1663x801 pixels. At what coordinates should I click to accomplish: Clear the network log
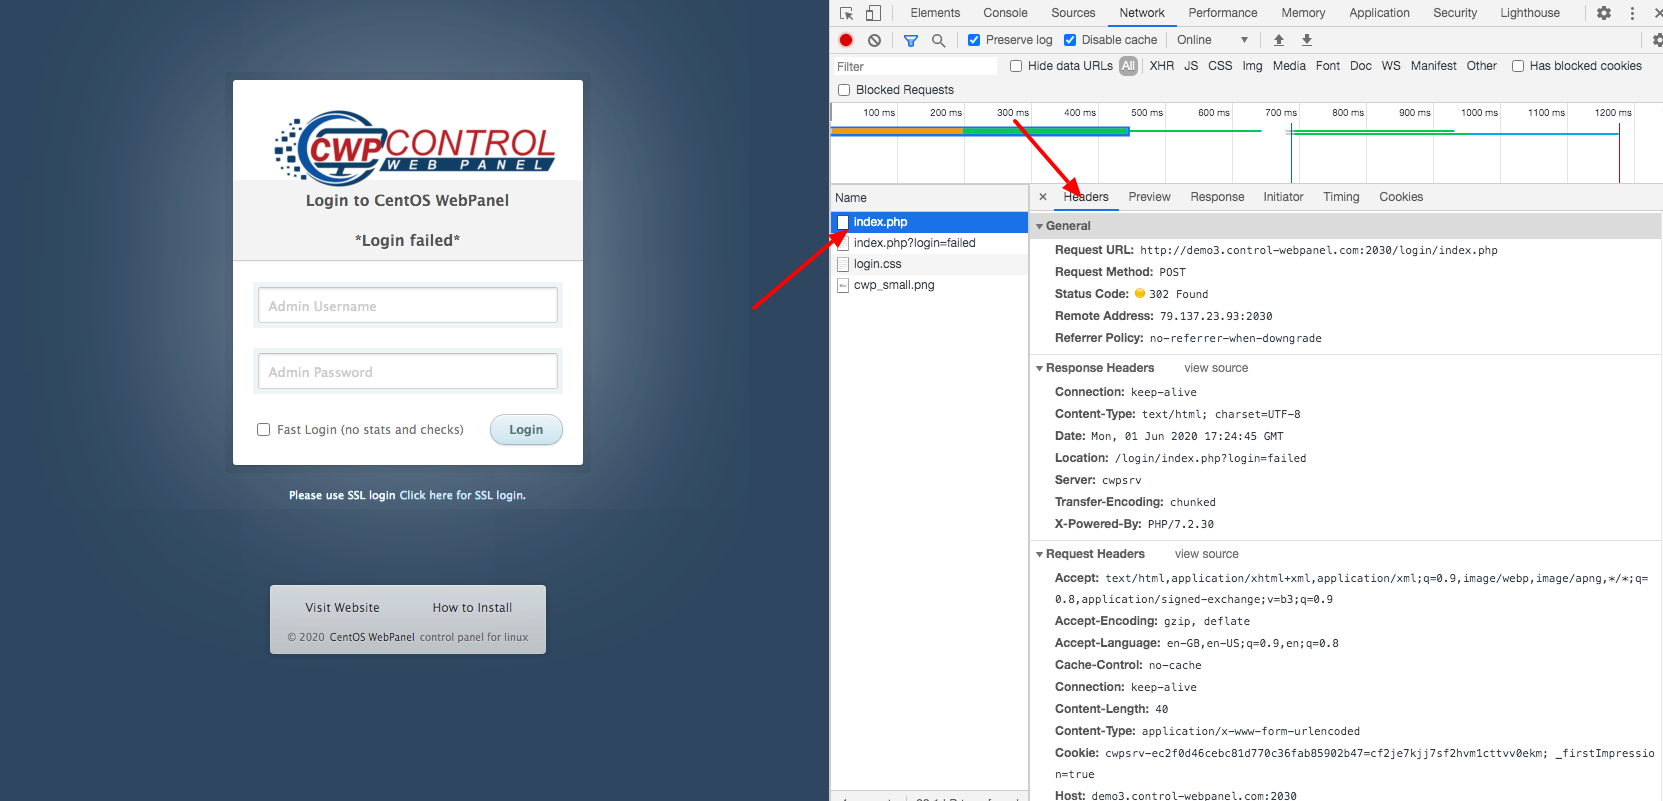point(874,40)
